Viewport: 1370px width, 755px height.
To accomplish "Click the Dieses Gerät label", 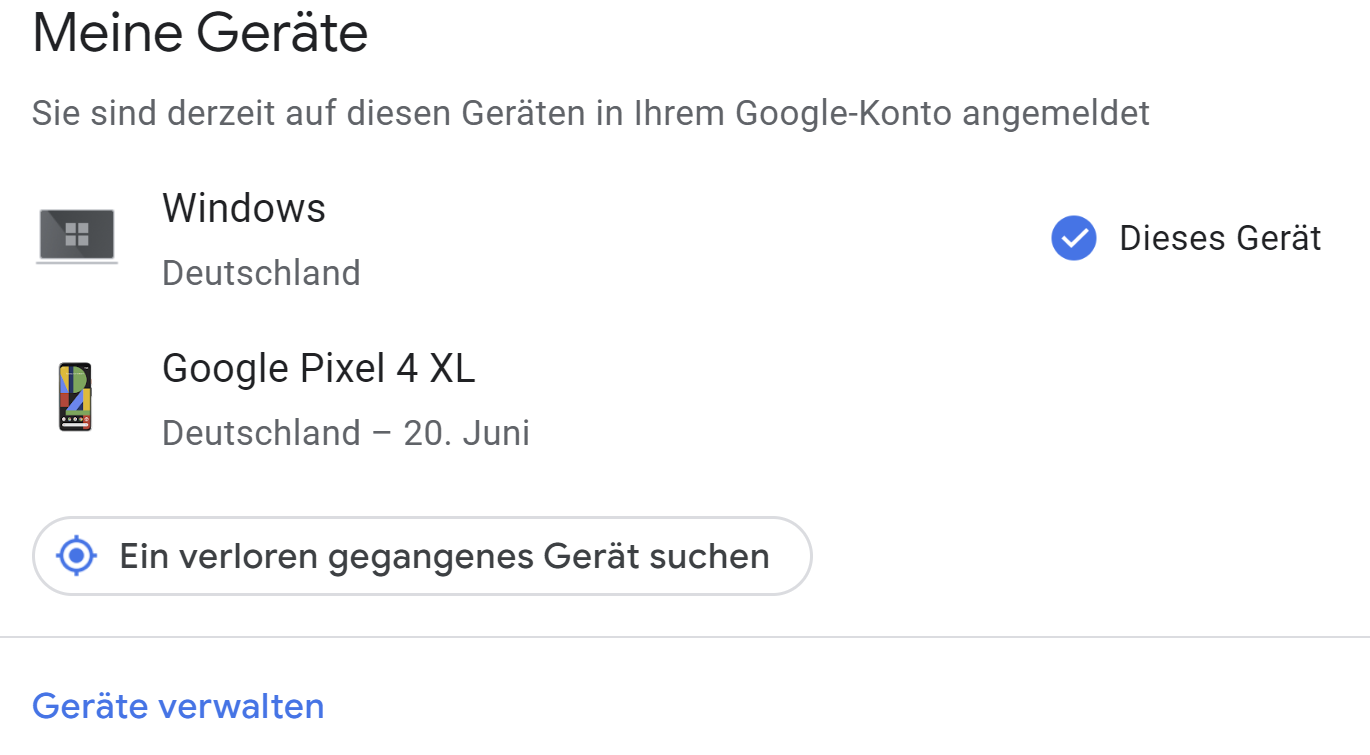I will pyautogui.click(x=1220, y=238).
